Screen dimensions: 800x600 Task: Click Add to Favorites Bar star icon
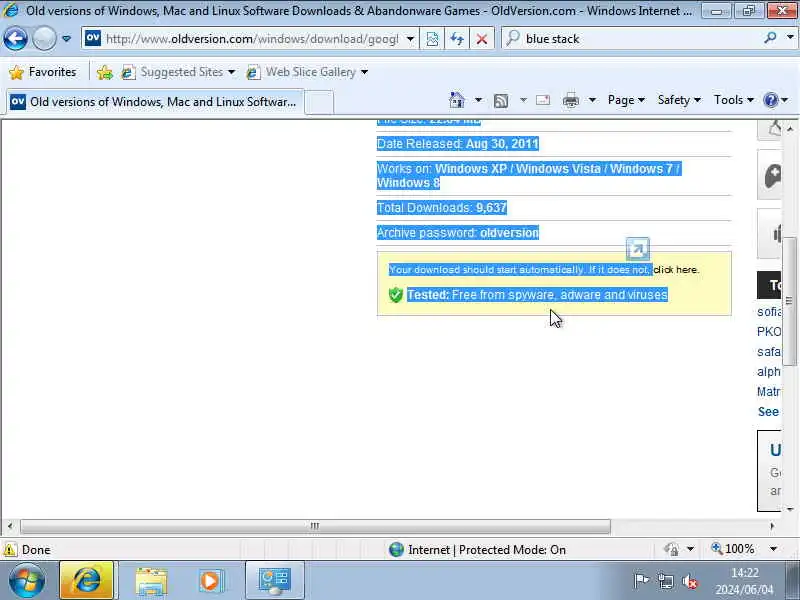pyautogui.click(x=105, y=72)
